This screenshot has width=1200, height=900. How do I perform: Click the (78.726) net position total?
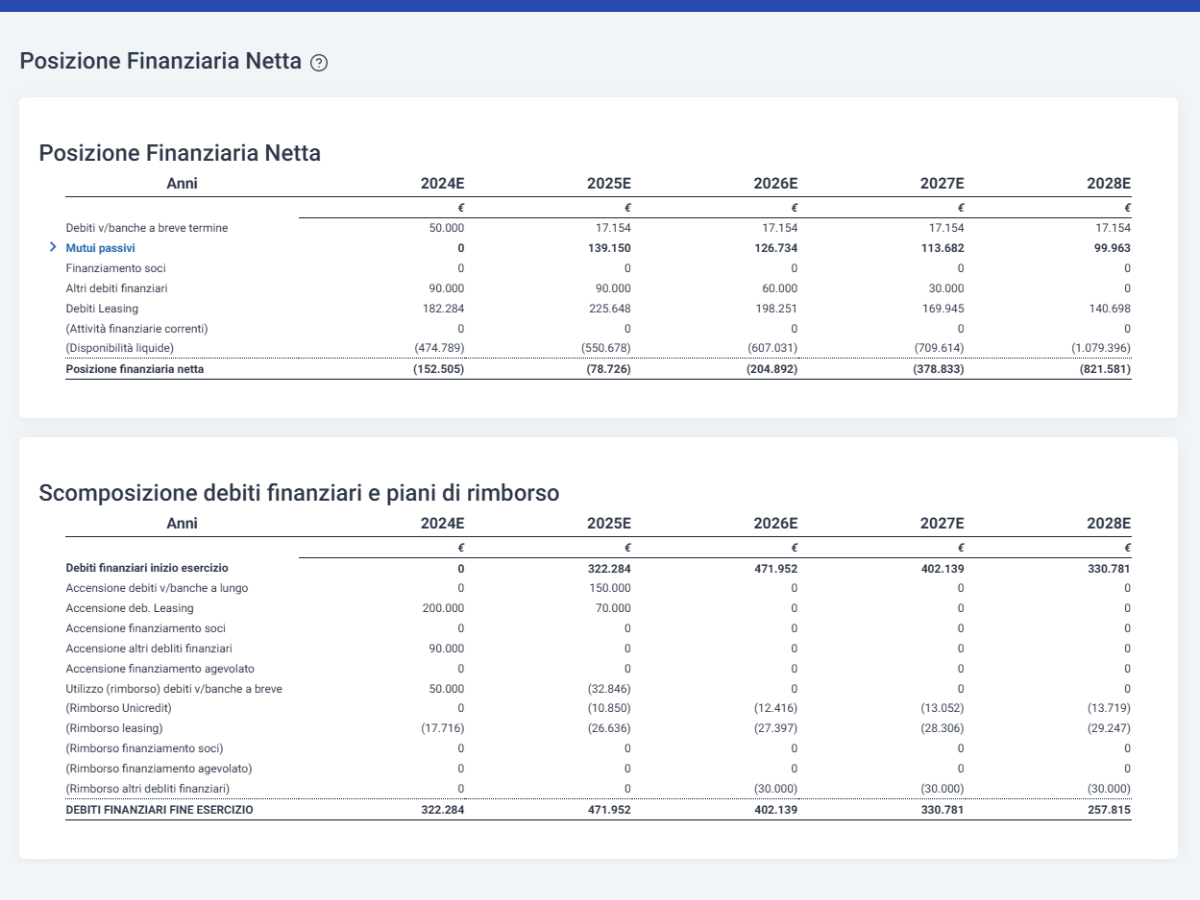[x=608, y=368]
